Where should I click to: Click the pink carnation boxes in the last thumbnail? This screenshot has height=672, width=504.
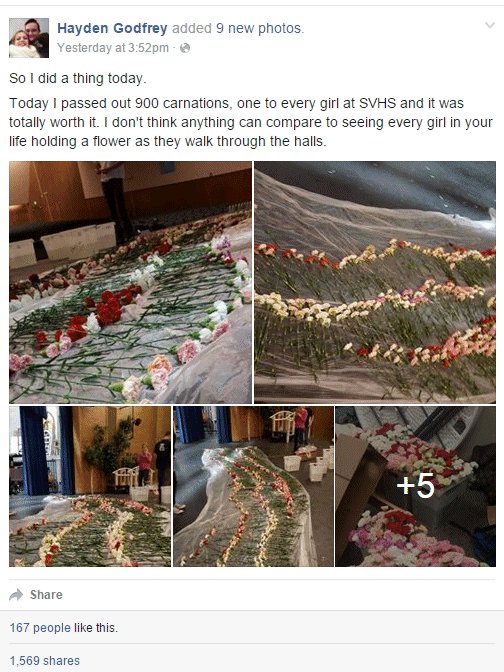[x=411, y=536]
